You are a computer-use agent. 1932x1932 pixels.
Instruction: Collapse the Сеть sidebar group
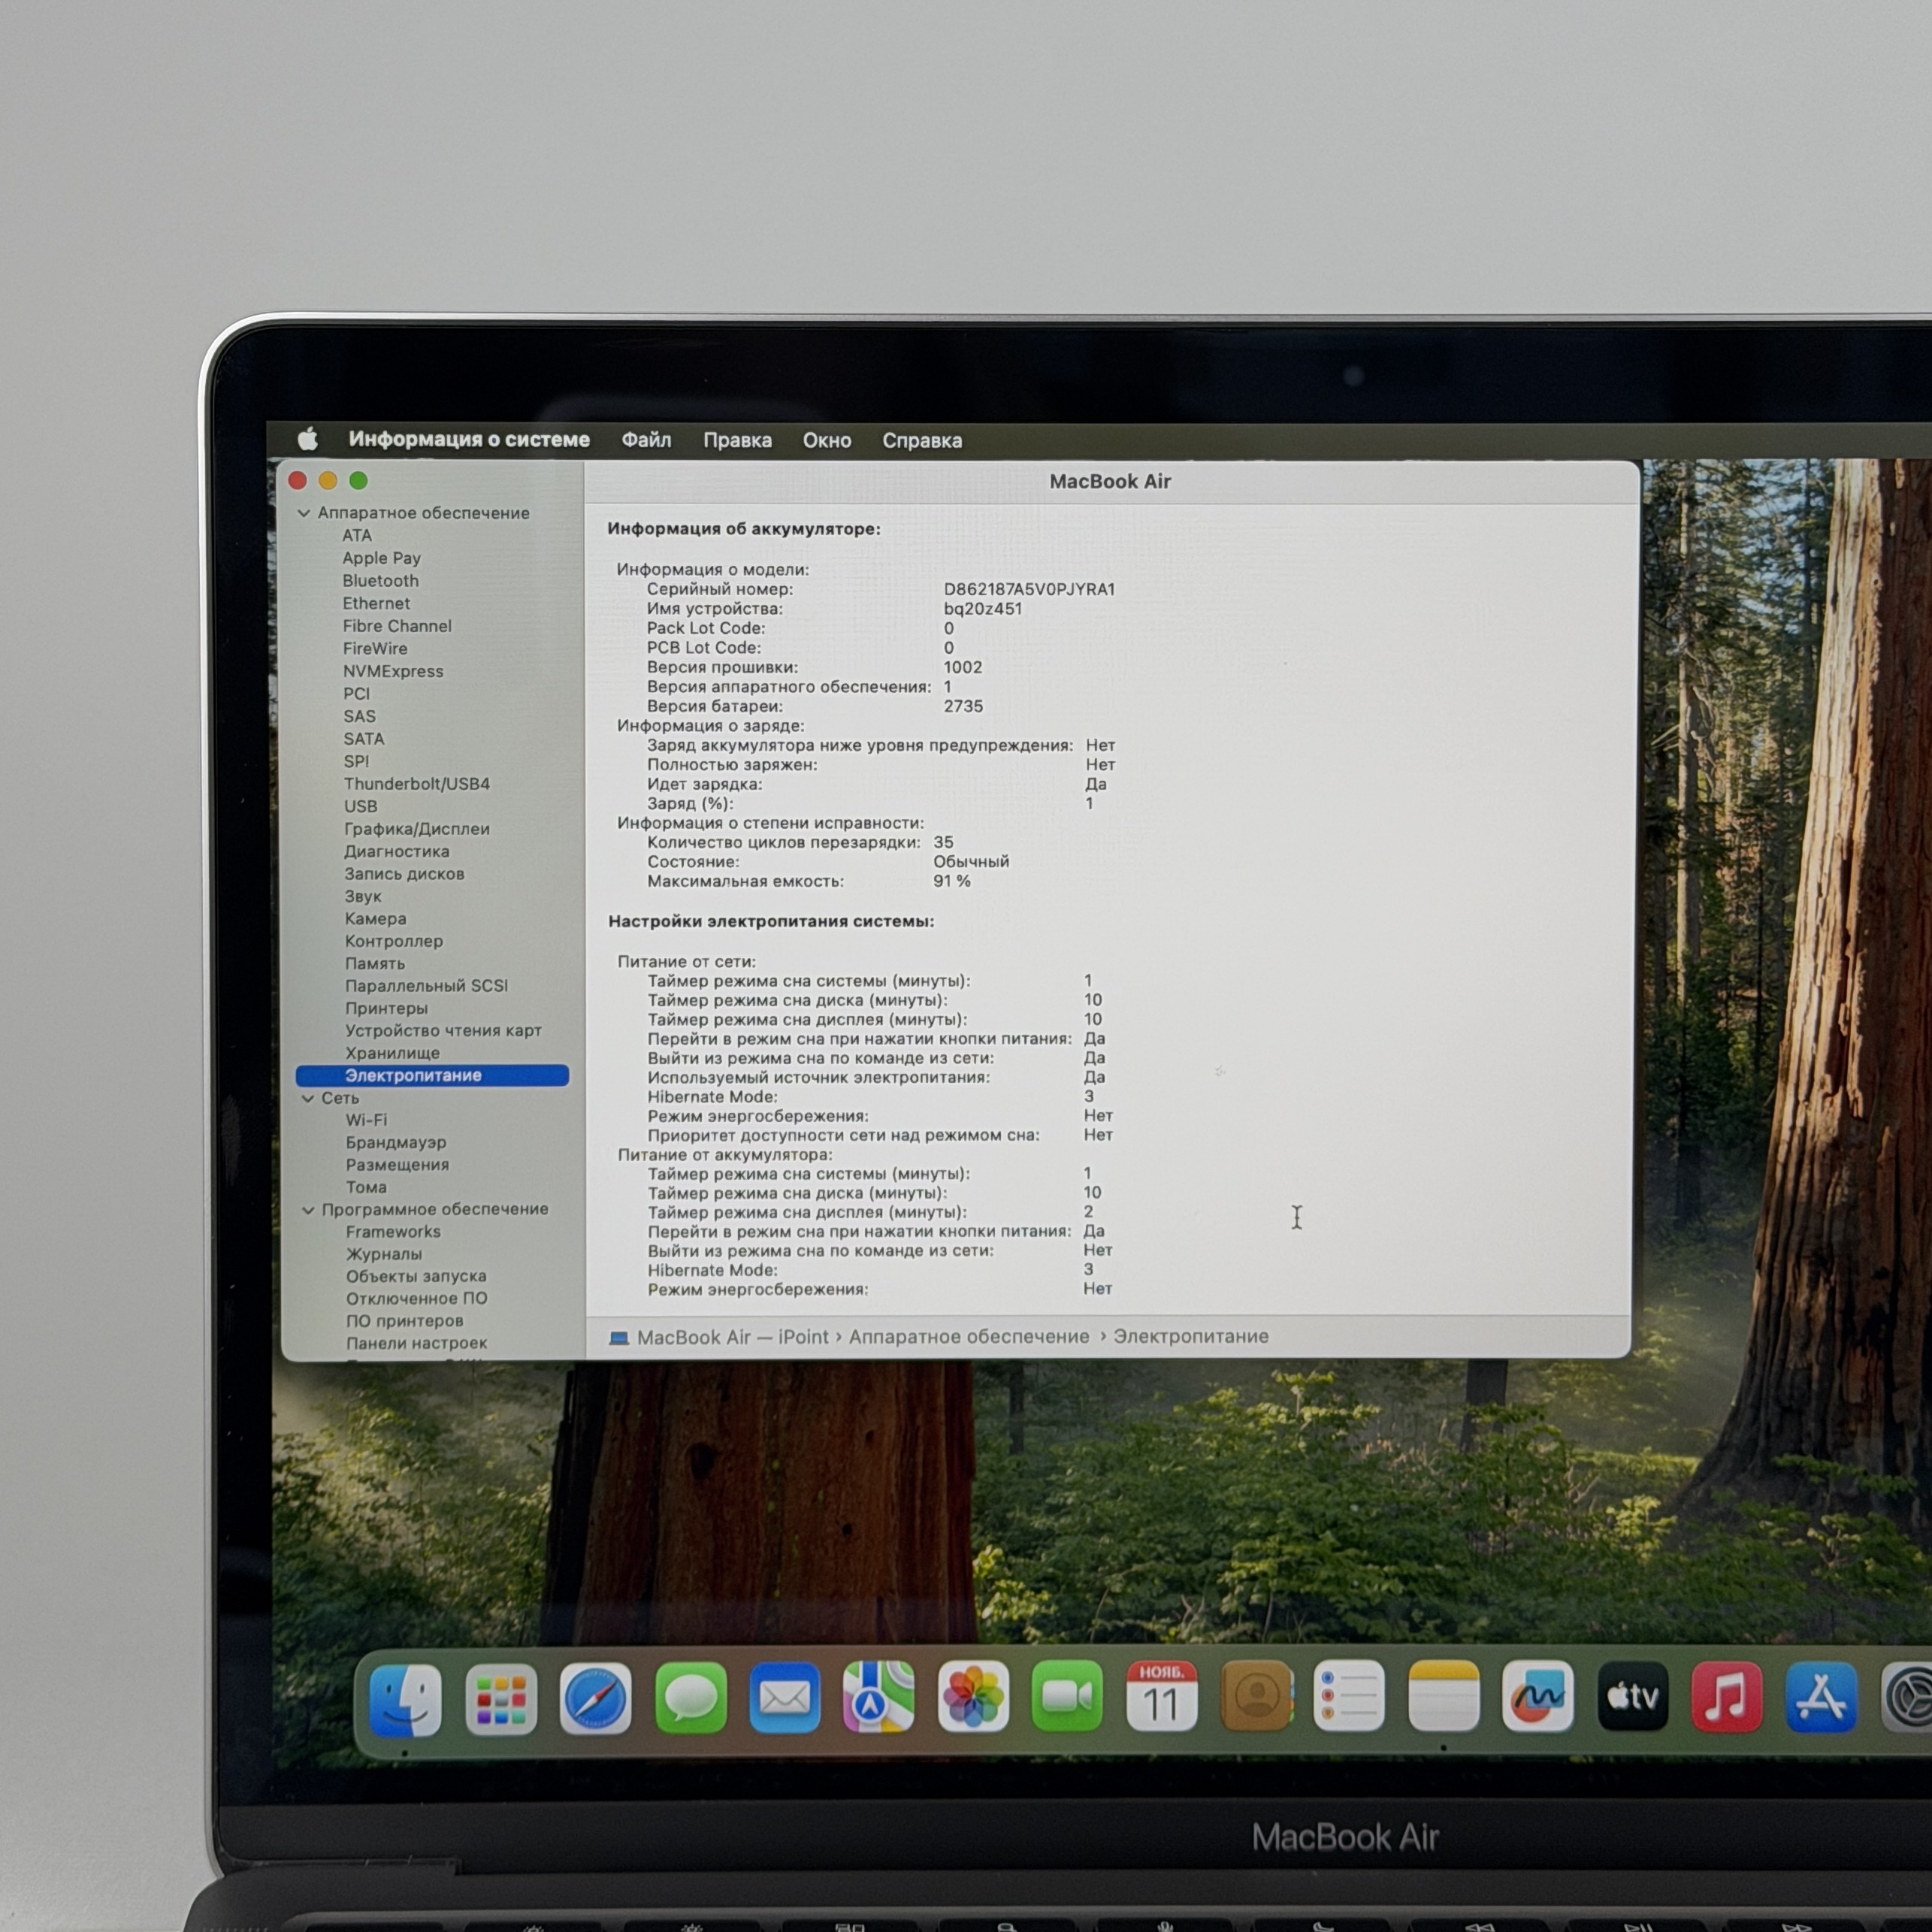[x=308, y=1098]
